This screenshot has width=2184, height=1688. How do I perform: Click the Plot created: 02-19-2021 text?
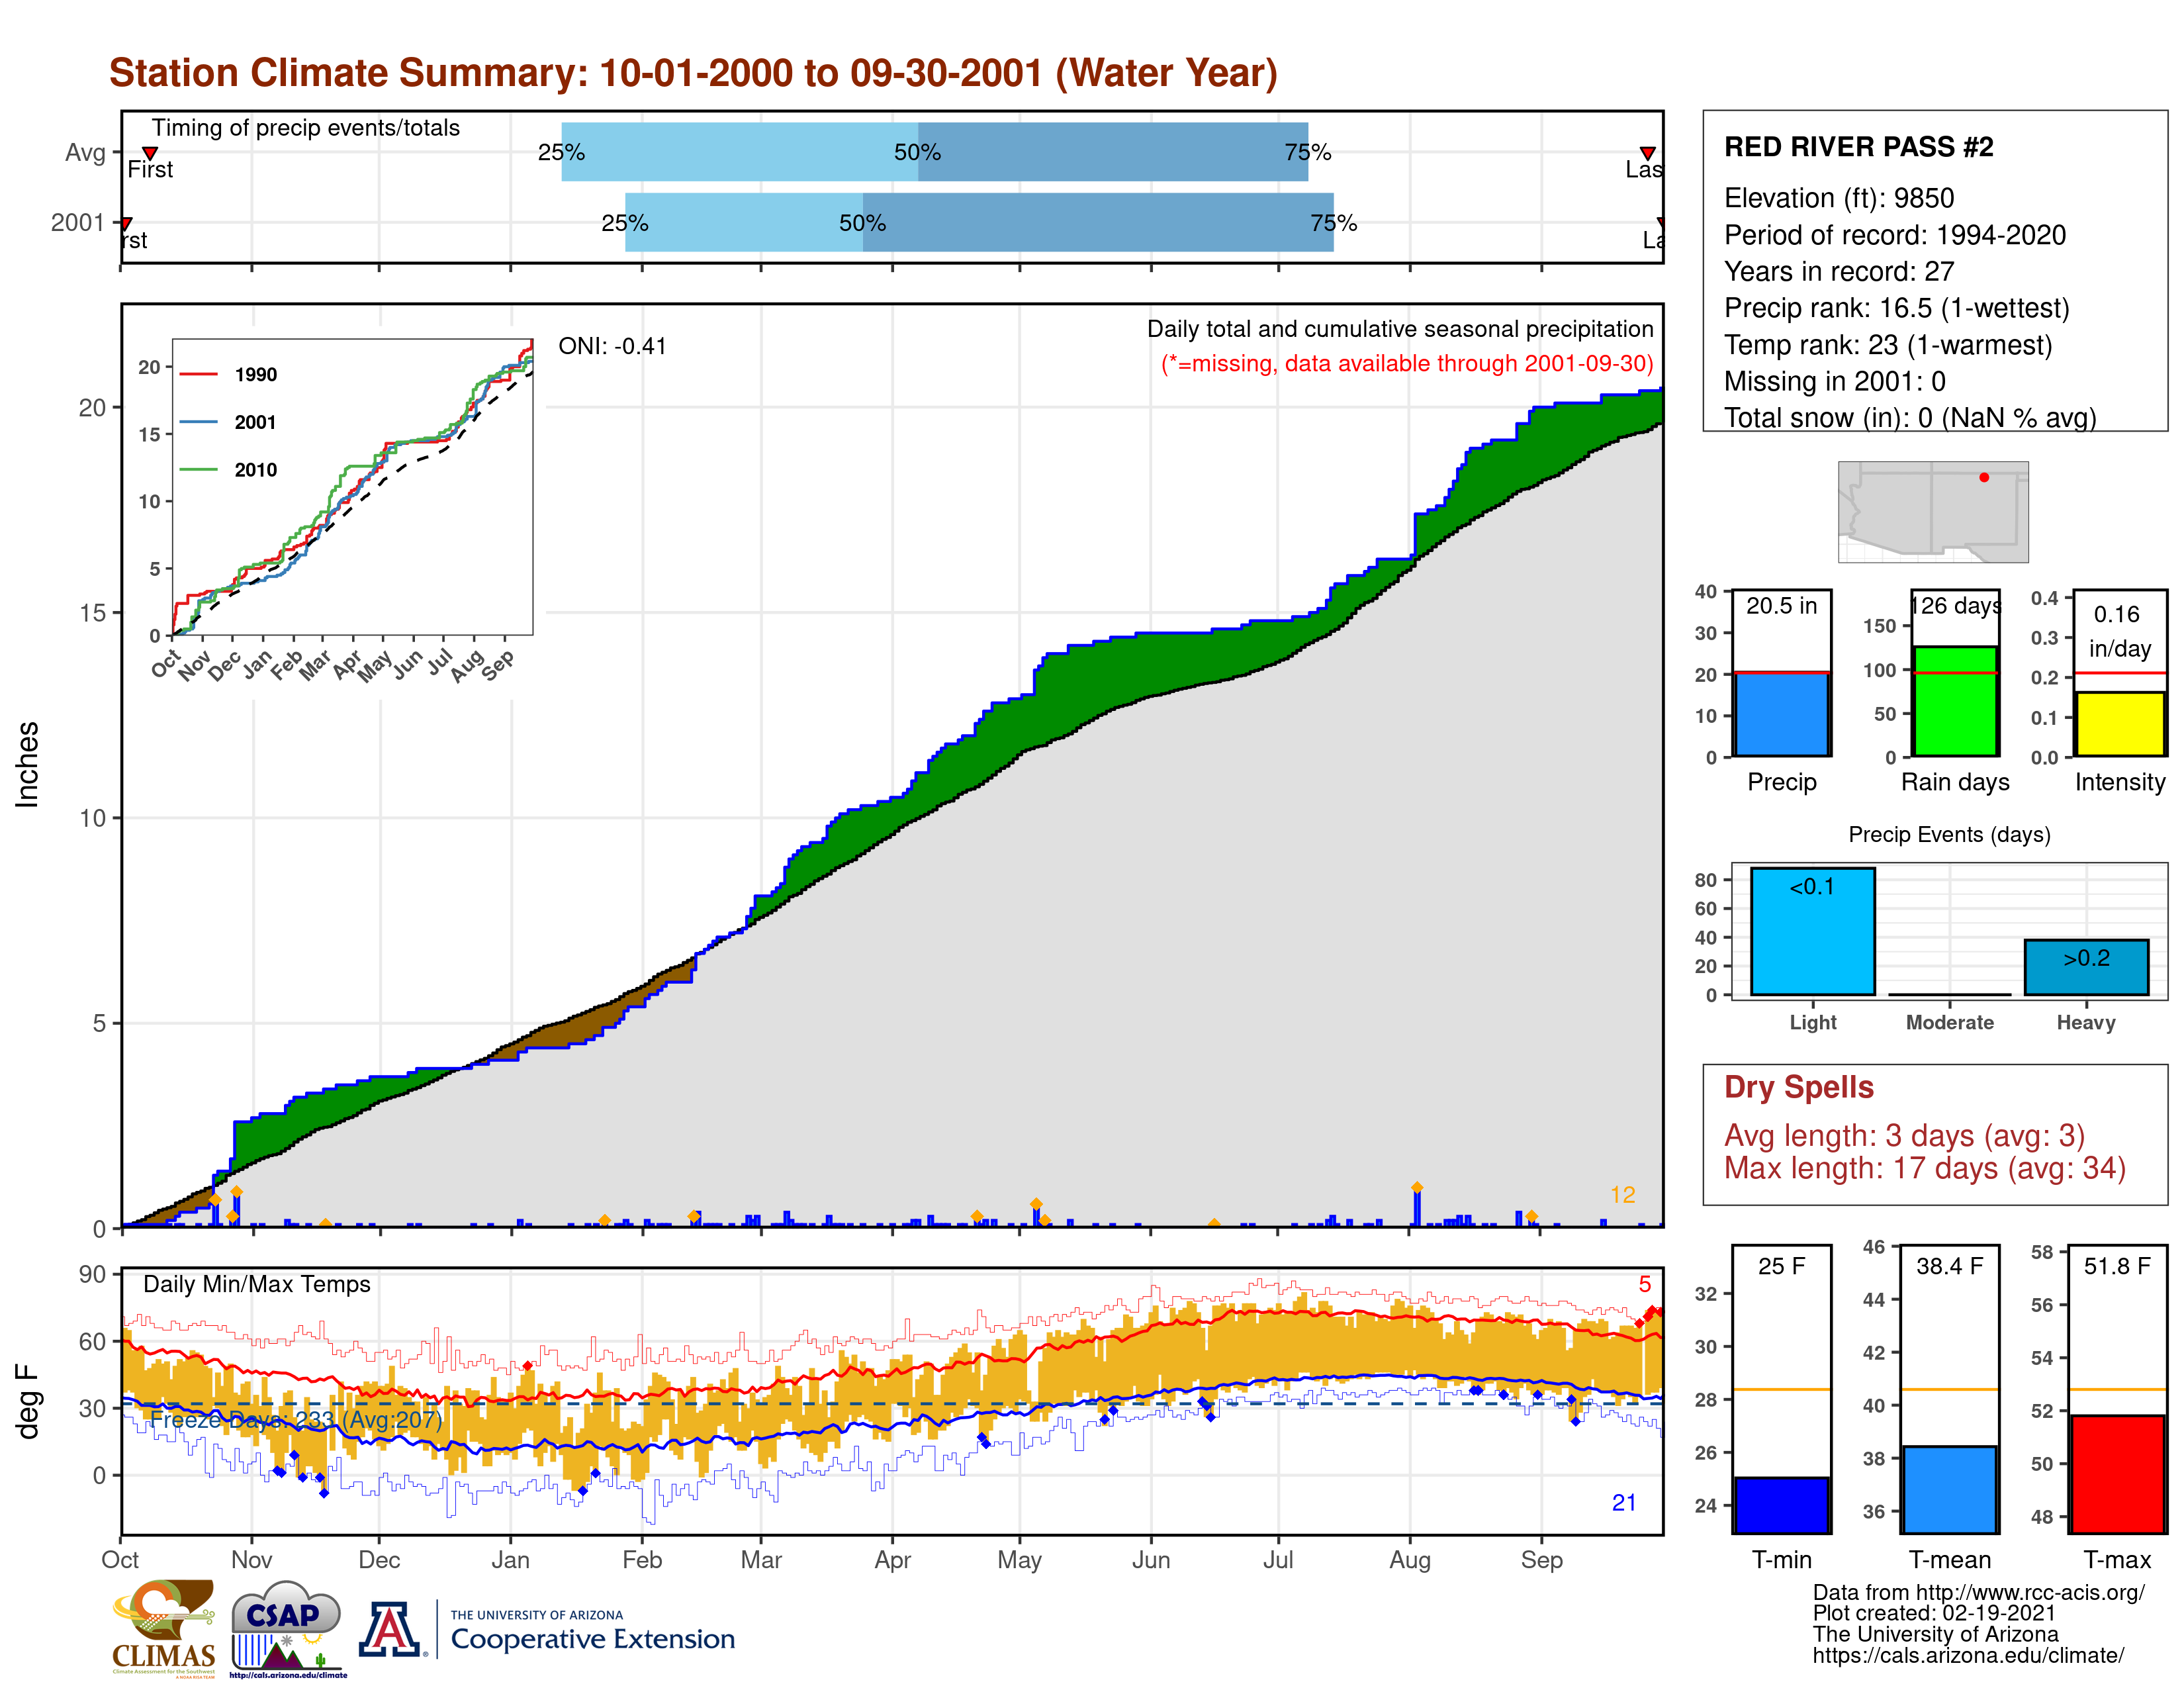(1934, 1613)
